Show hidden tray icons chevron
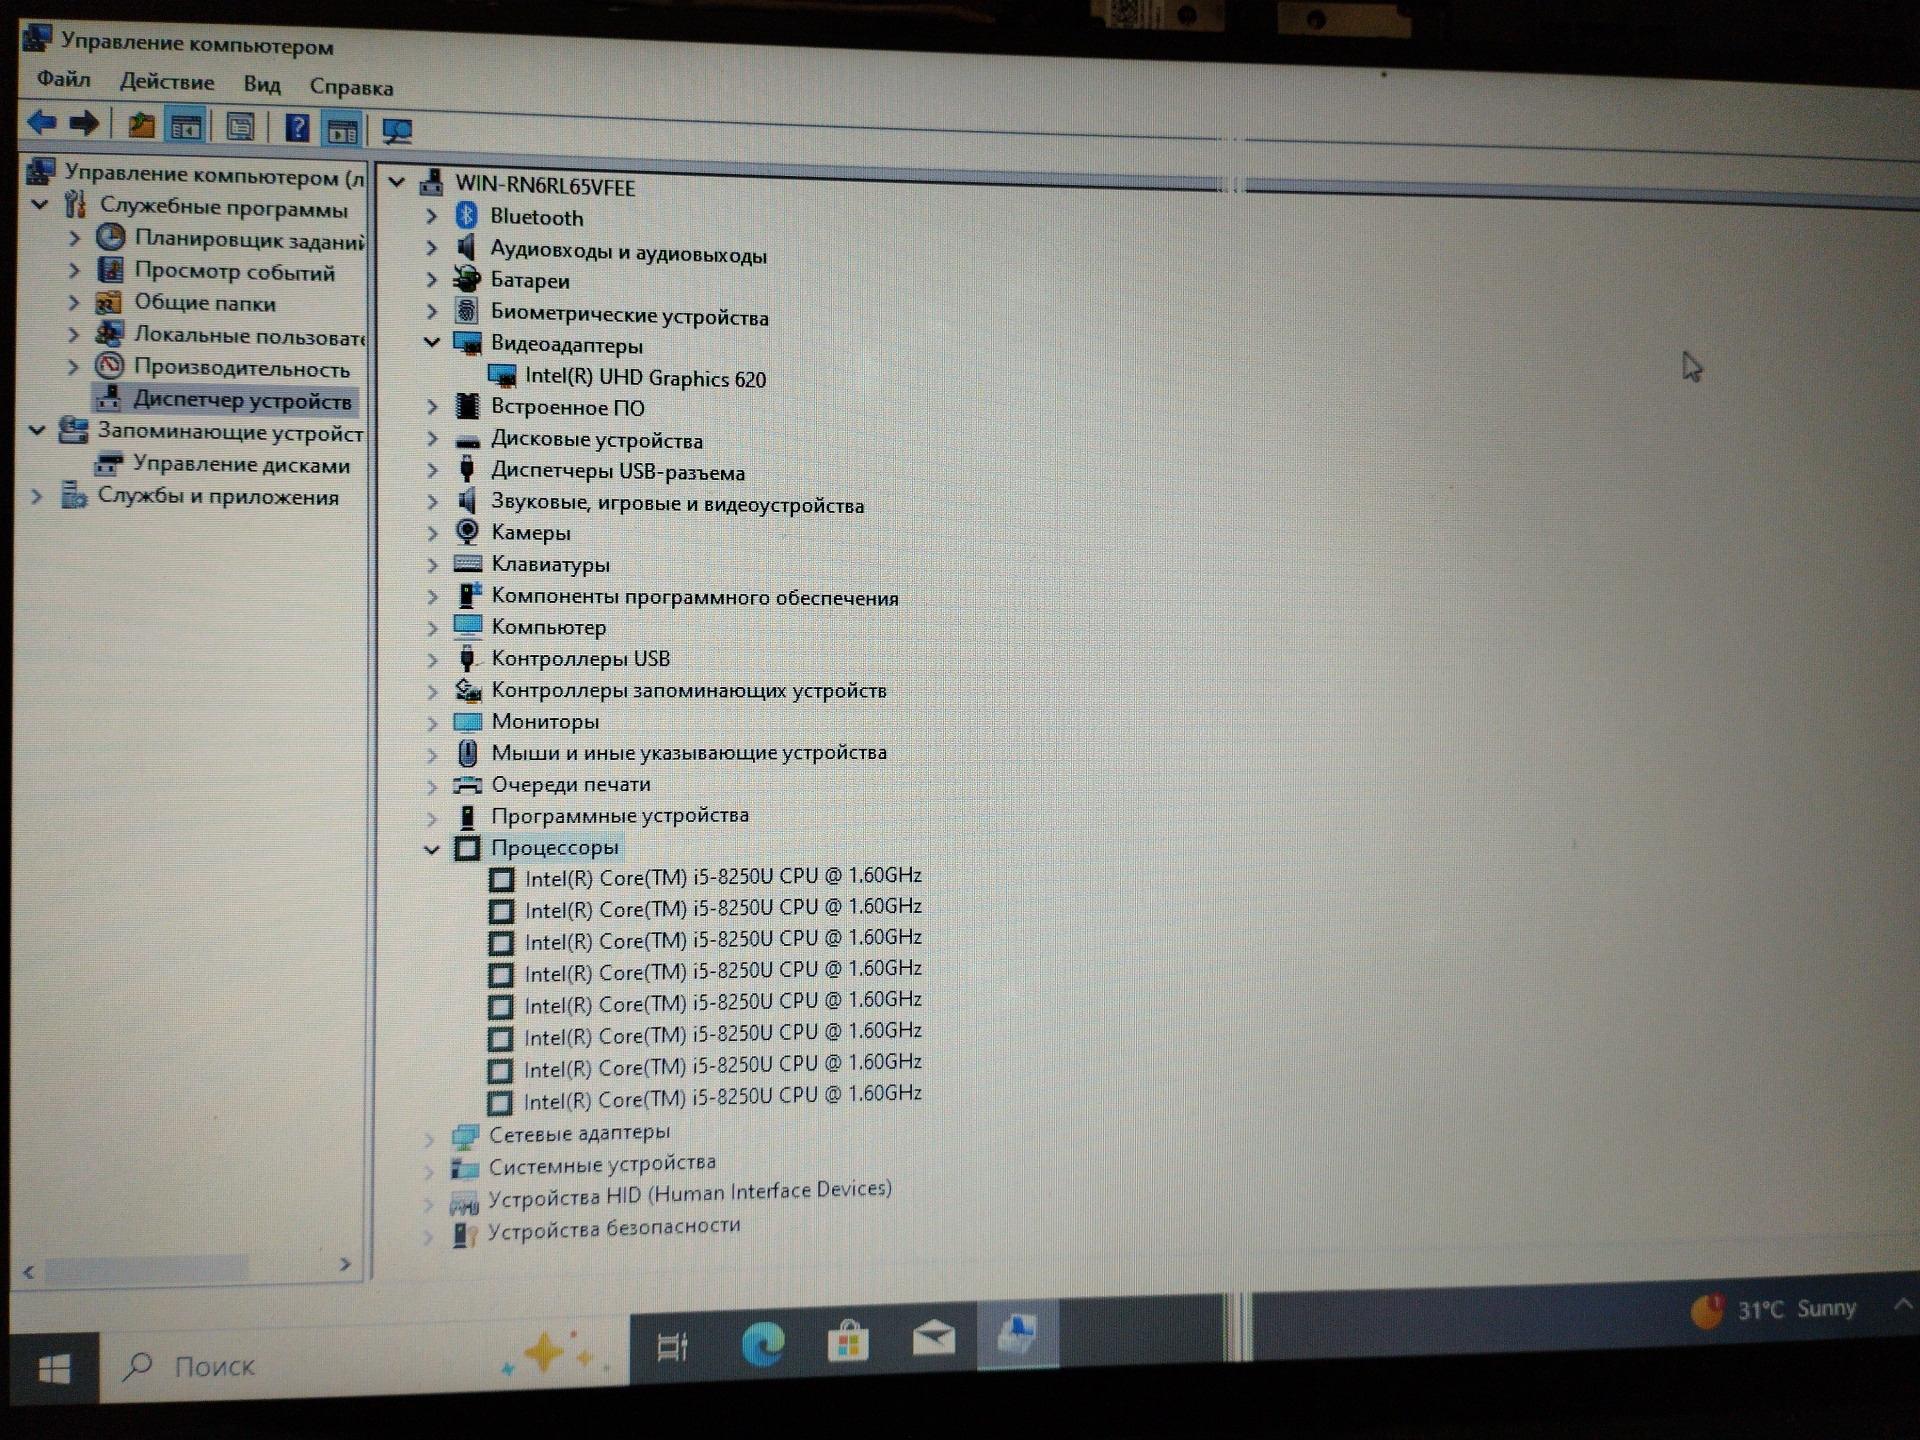Viewport: 1920px width, 1440px height. (x=1902, y=1304)
